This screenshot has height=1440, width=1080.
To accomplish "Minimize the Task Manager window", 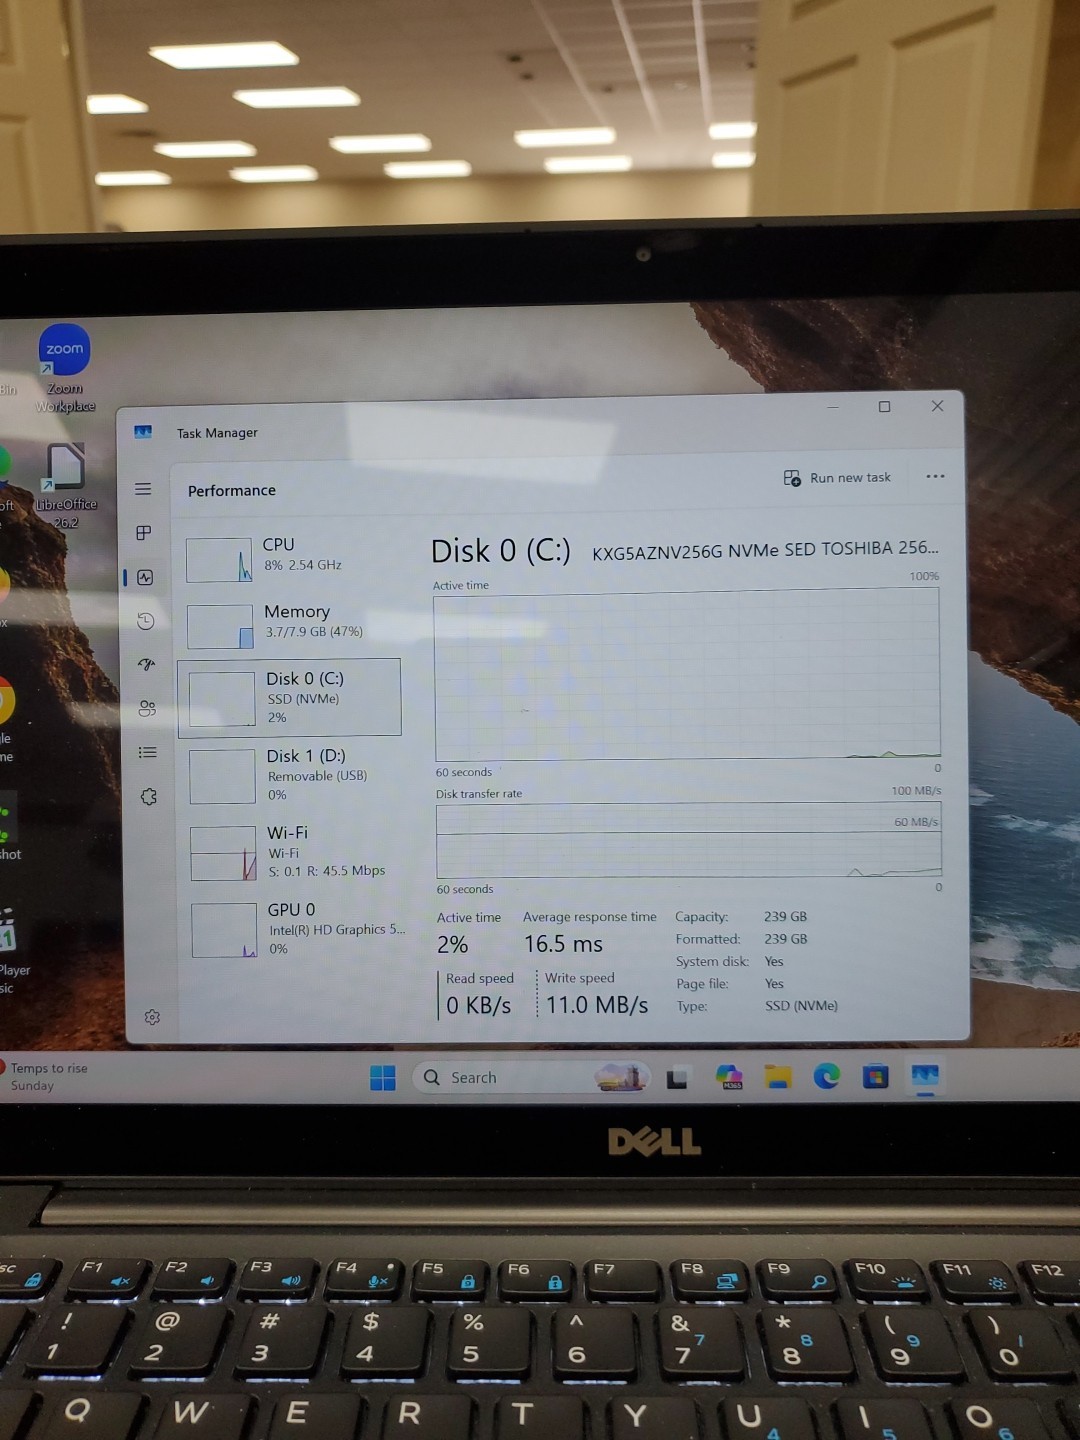I will point(833,407).
